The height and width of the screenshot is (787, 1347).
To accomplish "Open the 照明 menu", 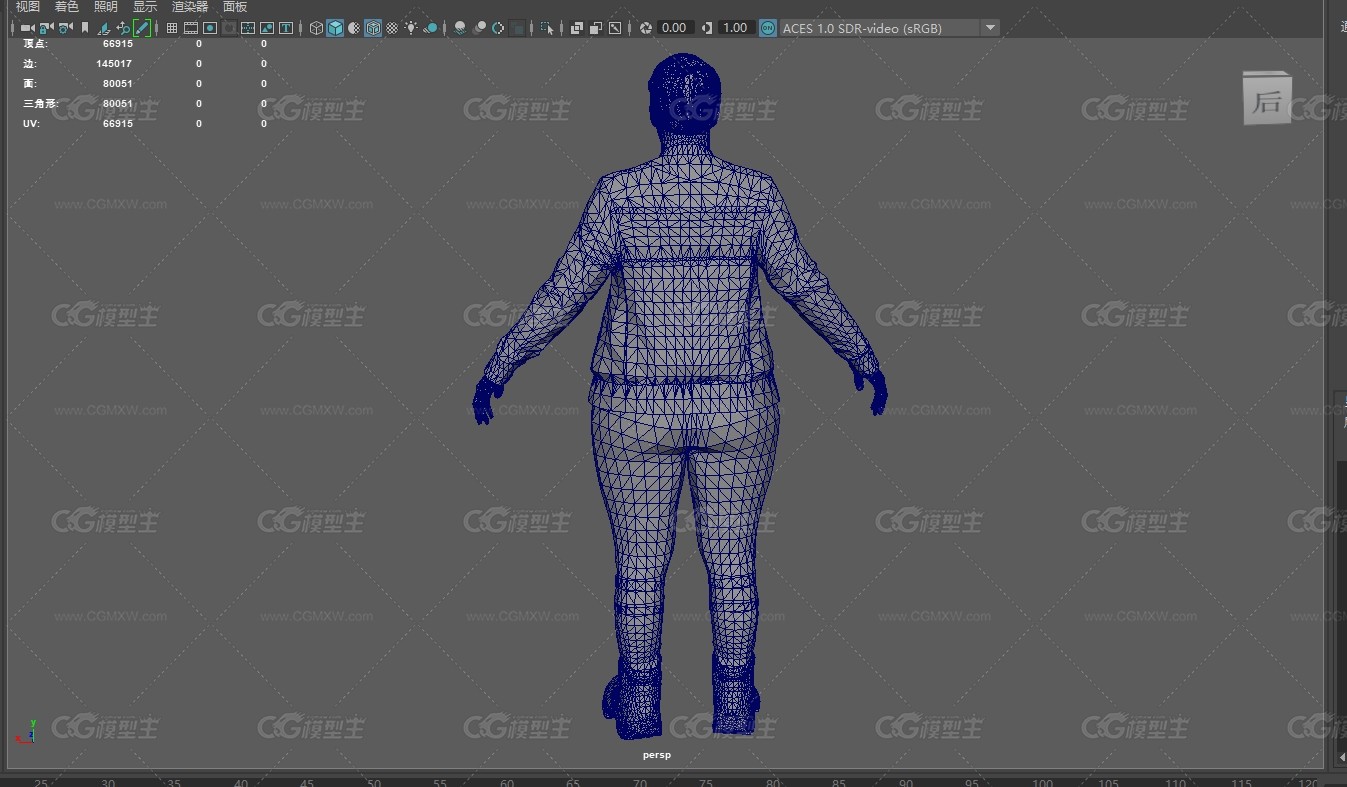I will (x=105, y=7).
